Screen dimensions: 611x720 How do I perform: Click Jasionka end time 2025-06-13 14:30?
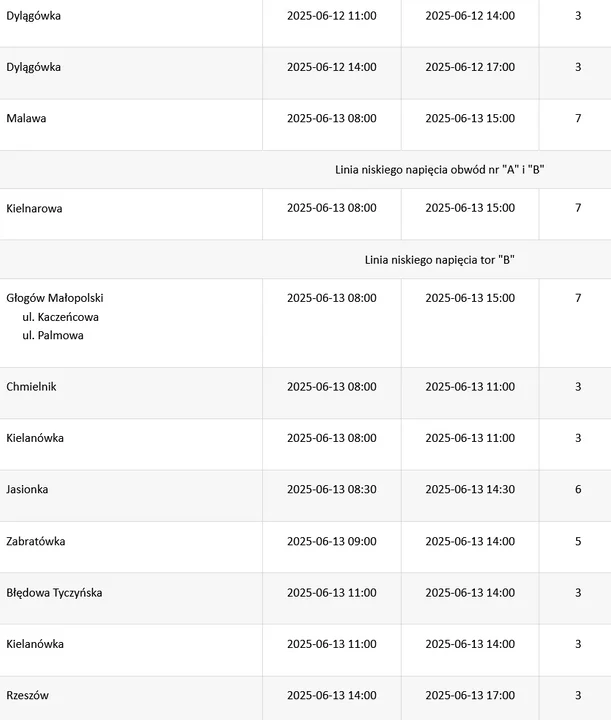point(470,489)
